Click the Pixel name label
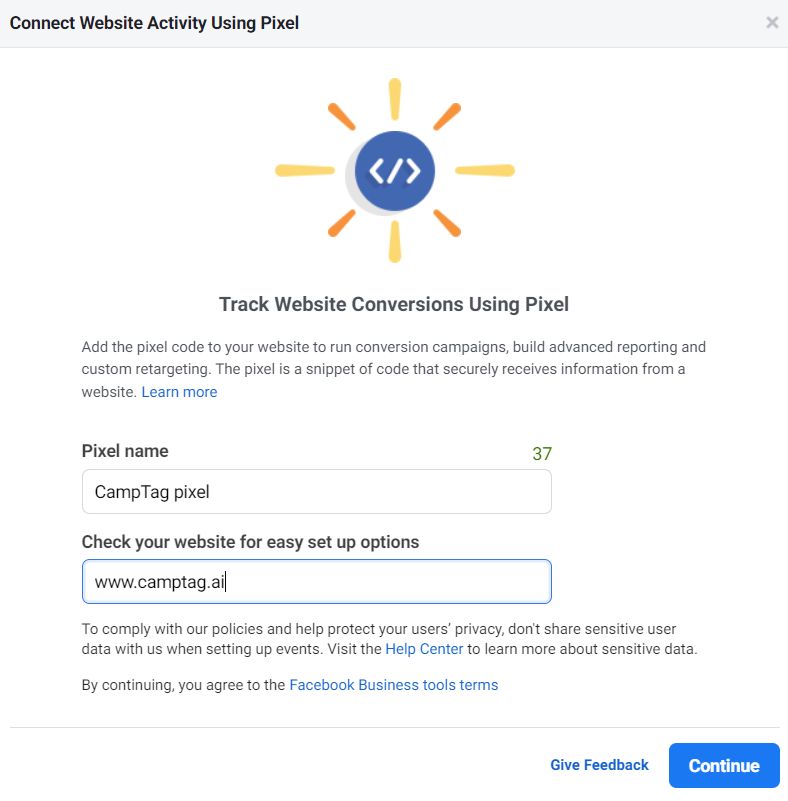 point(125,451)
